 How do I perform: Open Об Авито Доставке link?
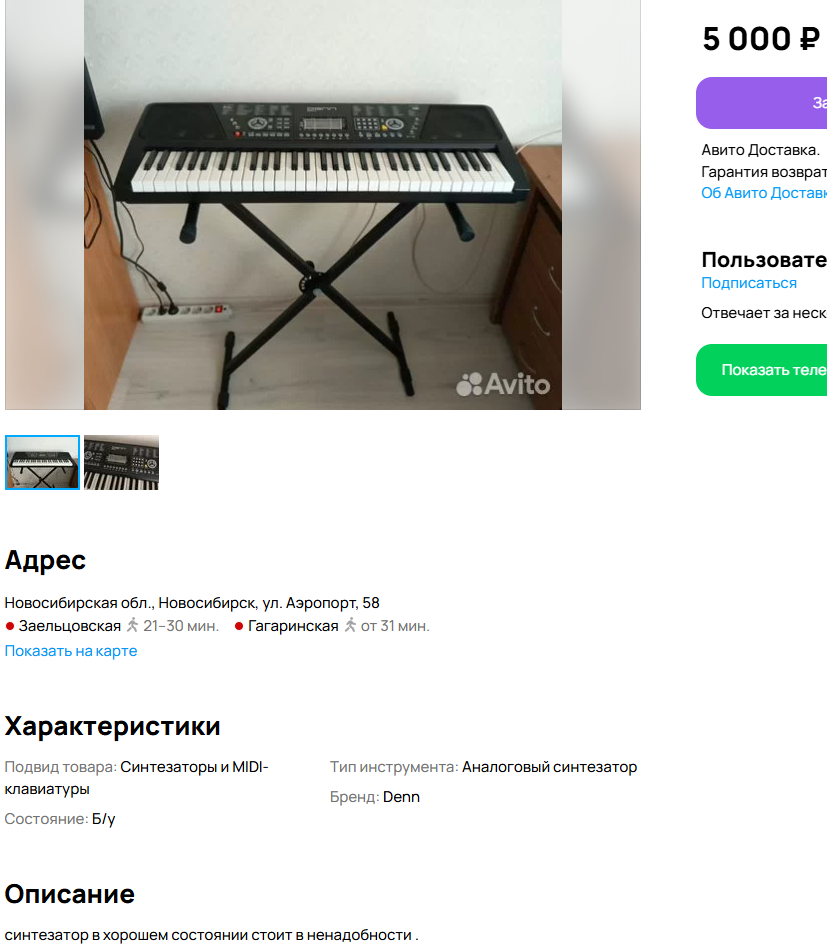click(764, 193)
